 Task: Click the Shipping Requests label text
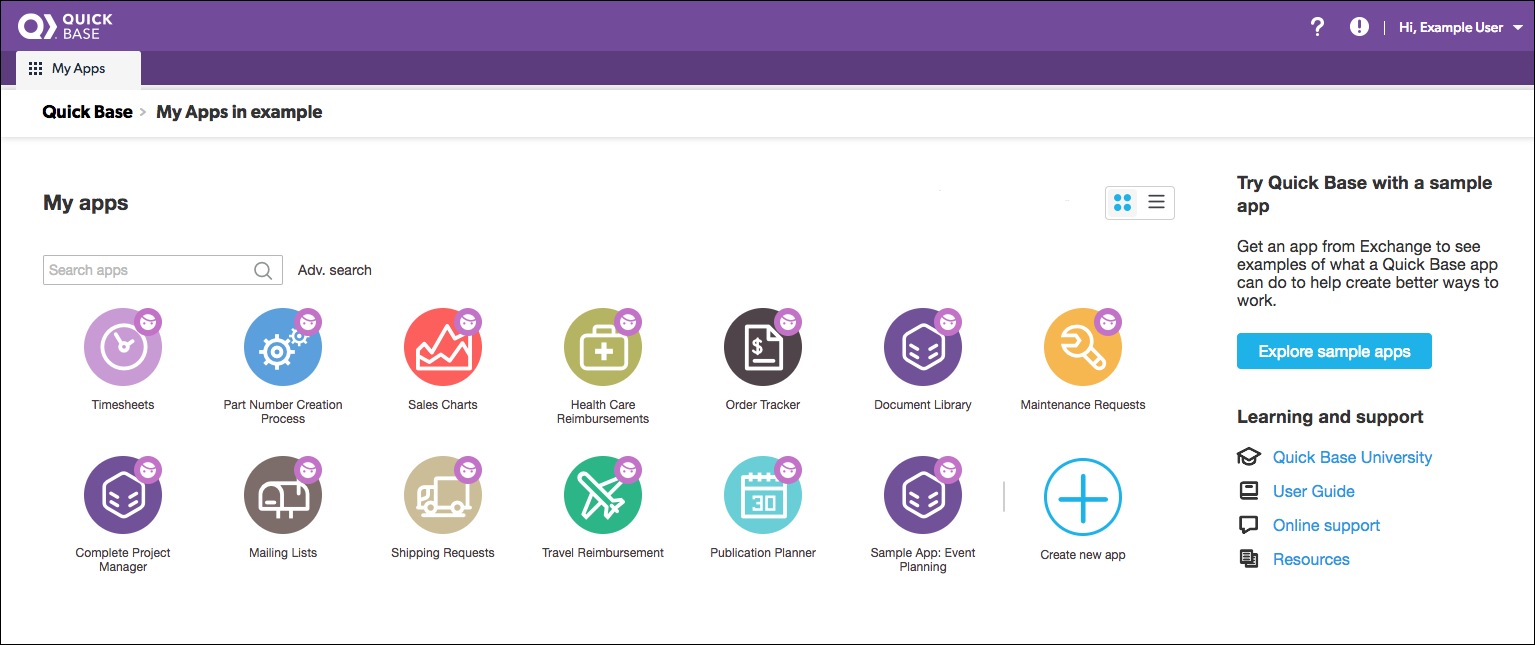tap(443, 553)
